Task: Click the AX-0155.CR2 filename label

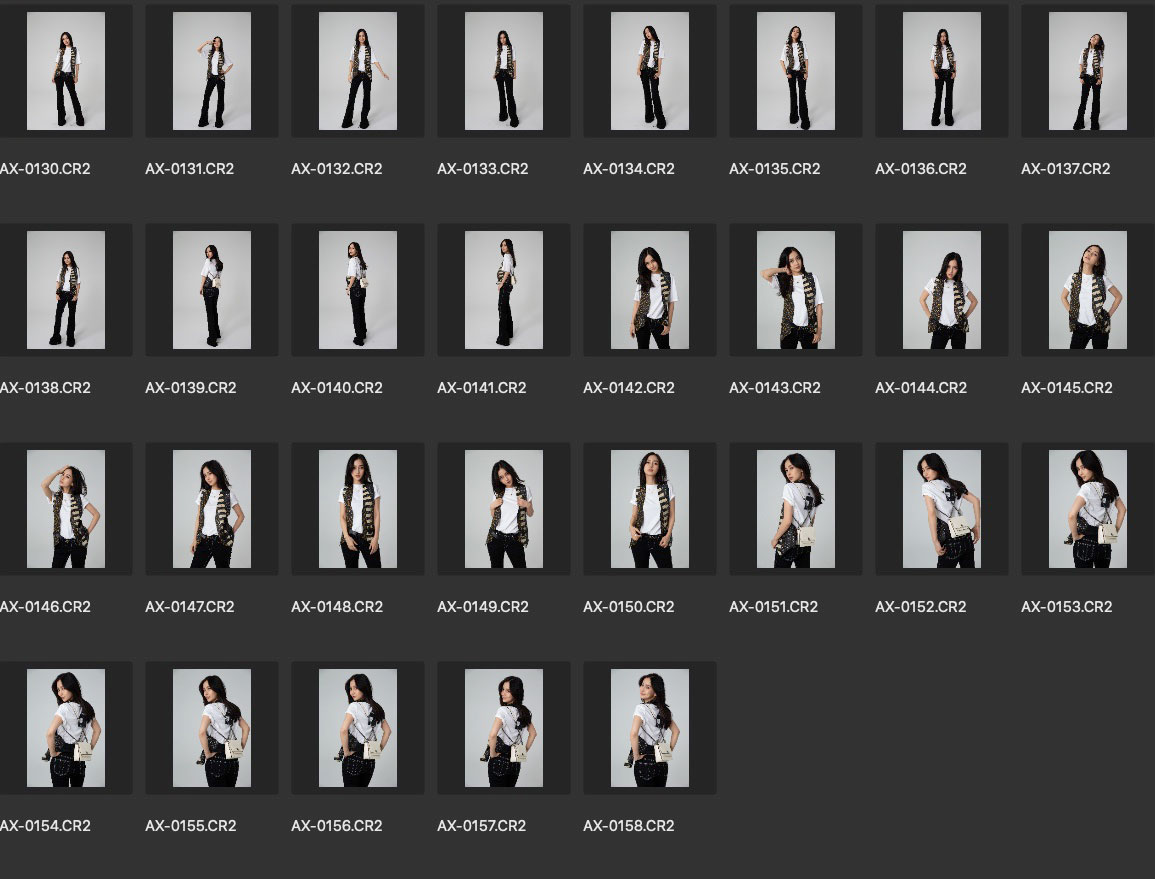Action: (191, 826)
